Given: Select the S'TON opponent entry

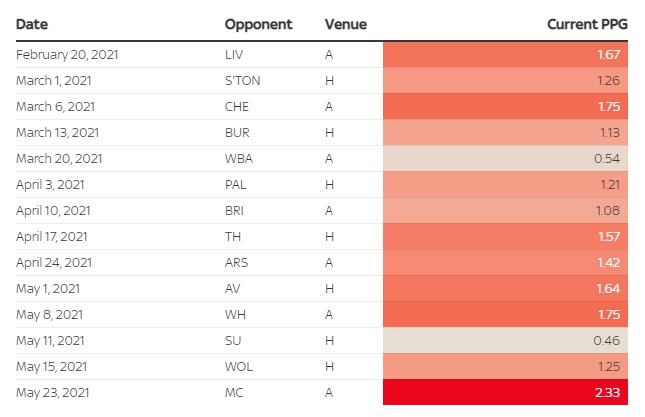Looking at the screenshot, I should point(241,80).
